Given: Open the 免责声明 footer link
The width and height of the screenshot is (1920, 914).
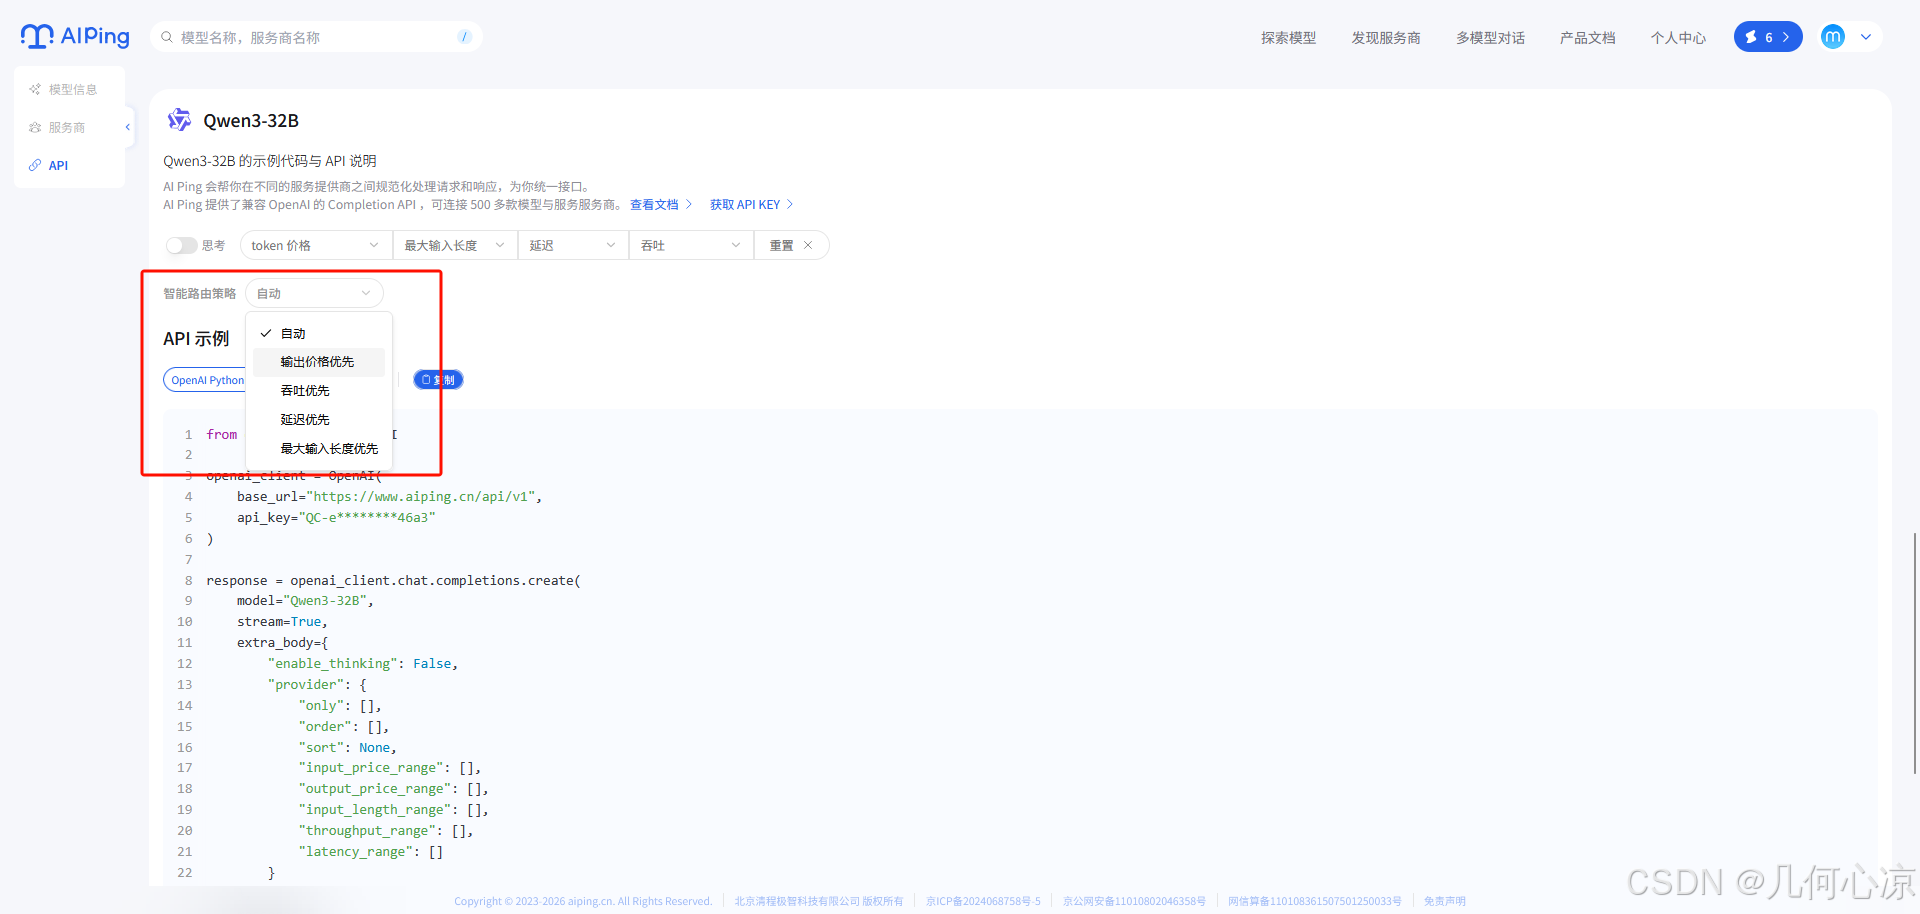Looking at the screenshot, I should pyautogui.click(x=1444, y=901).
